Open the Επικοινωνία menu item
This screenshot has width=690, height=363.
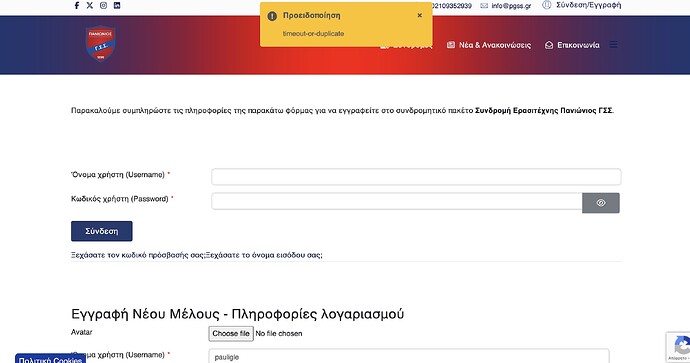[x=572, y=45]
